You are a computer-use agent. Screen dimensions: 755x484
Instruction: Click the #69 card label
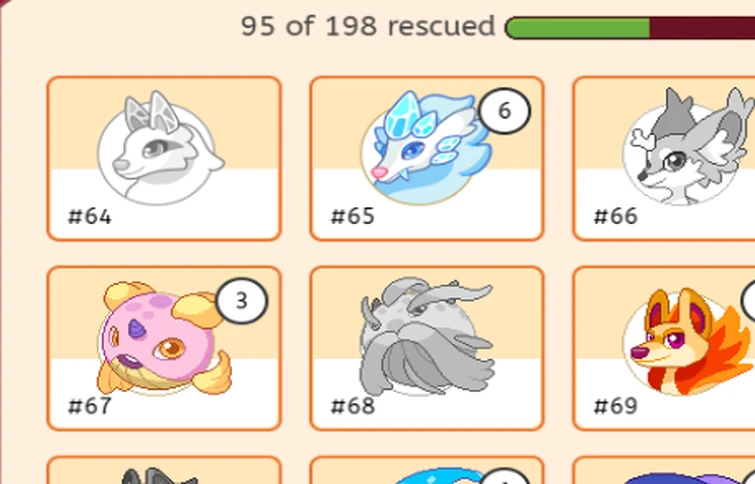click(615, 406)
